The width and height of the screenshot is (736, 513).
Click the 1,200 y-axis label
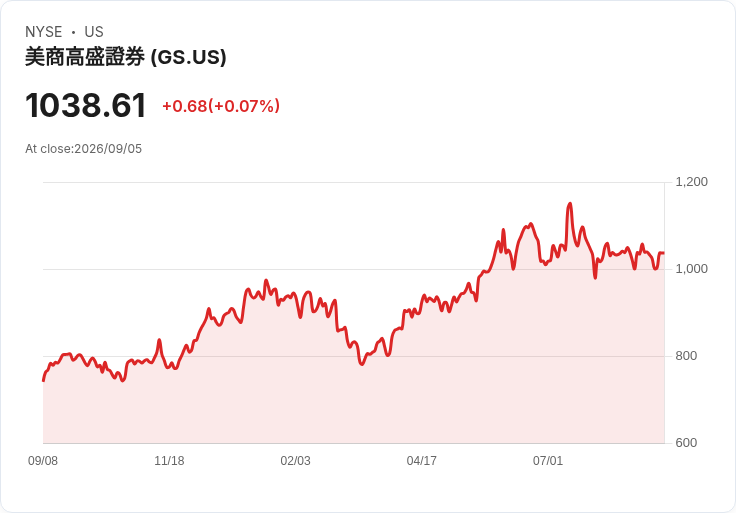click(691, 182)
